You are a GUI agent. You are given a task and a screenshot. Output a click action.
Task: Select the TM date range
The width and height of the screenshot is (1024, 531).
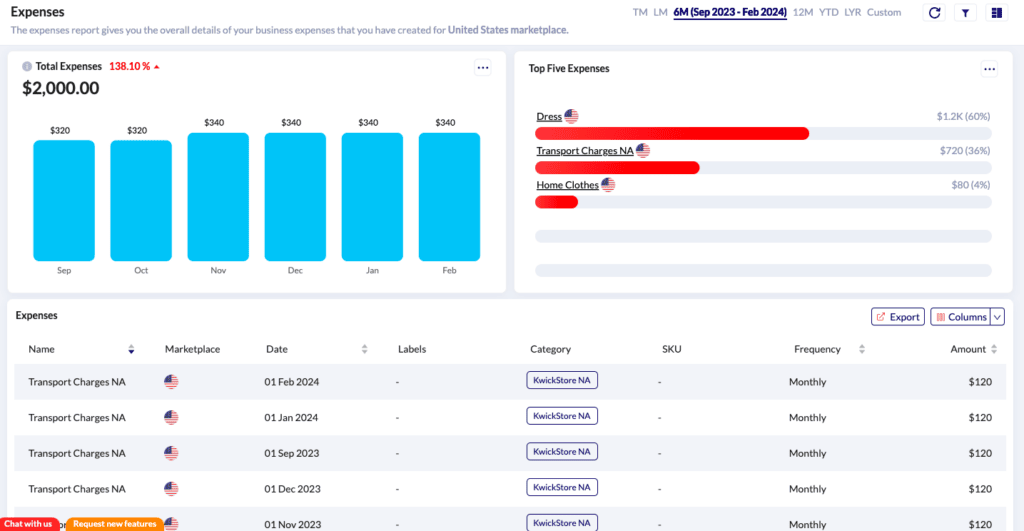(640, 12)
